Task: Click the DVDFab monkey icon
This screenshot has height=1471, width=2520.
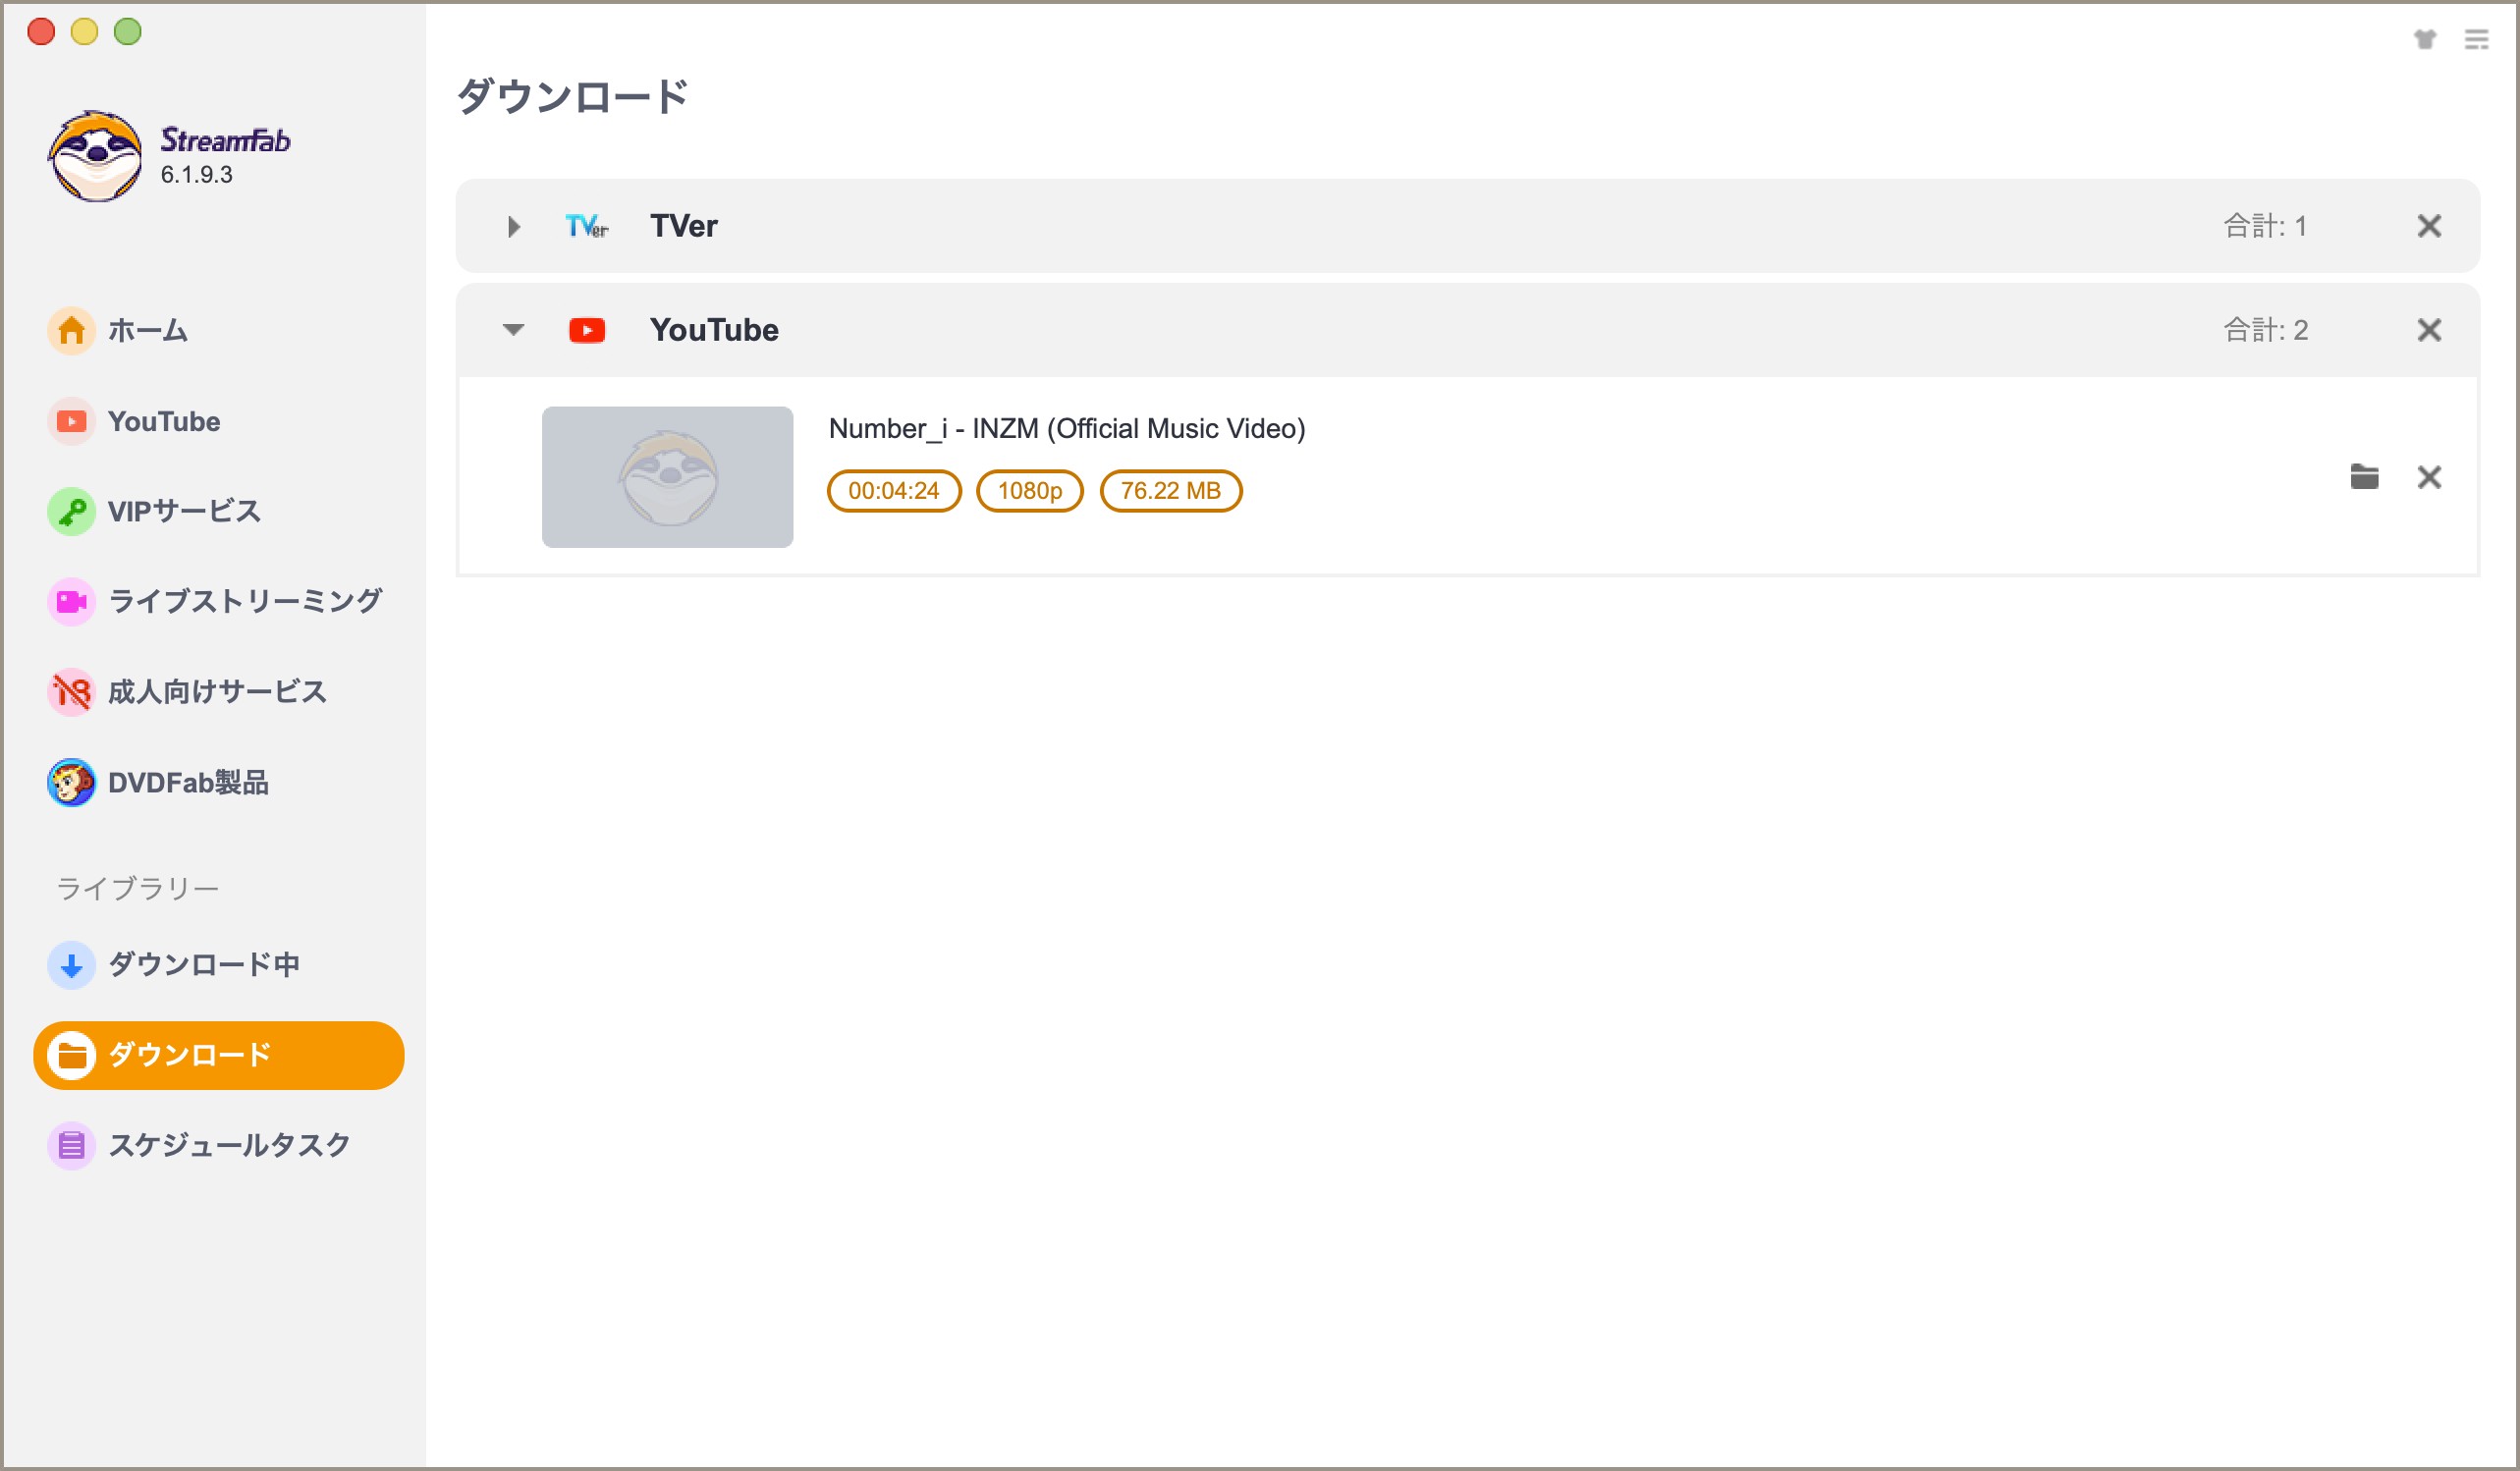Action: [x=71, y=782]
